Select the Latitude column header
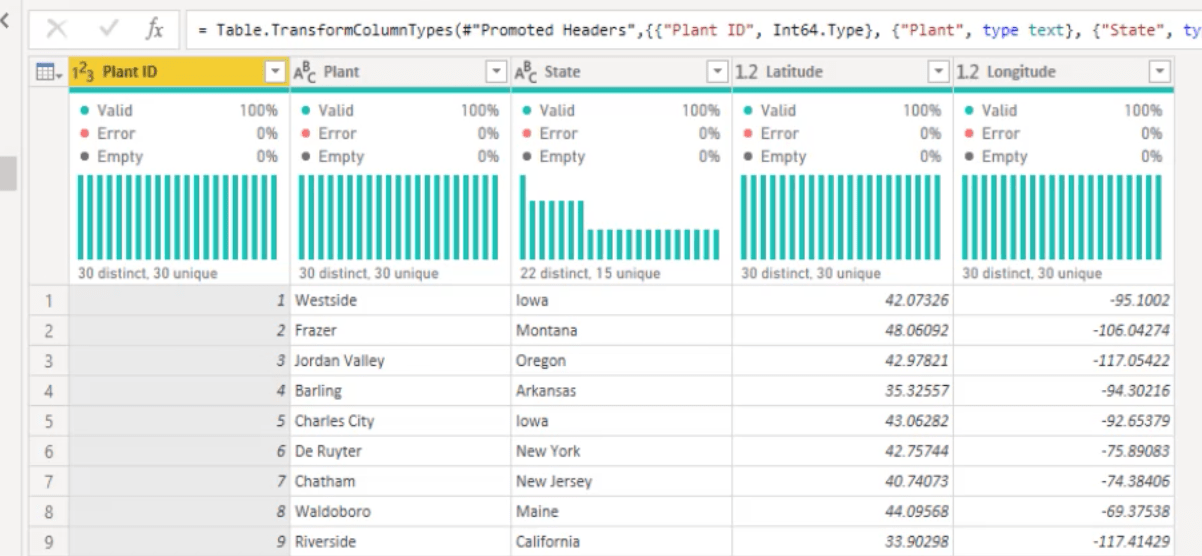1202x556 pixels. tap(842, 72)
